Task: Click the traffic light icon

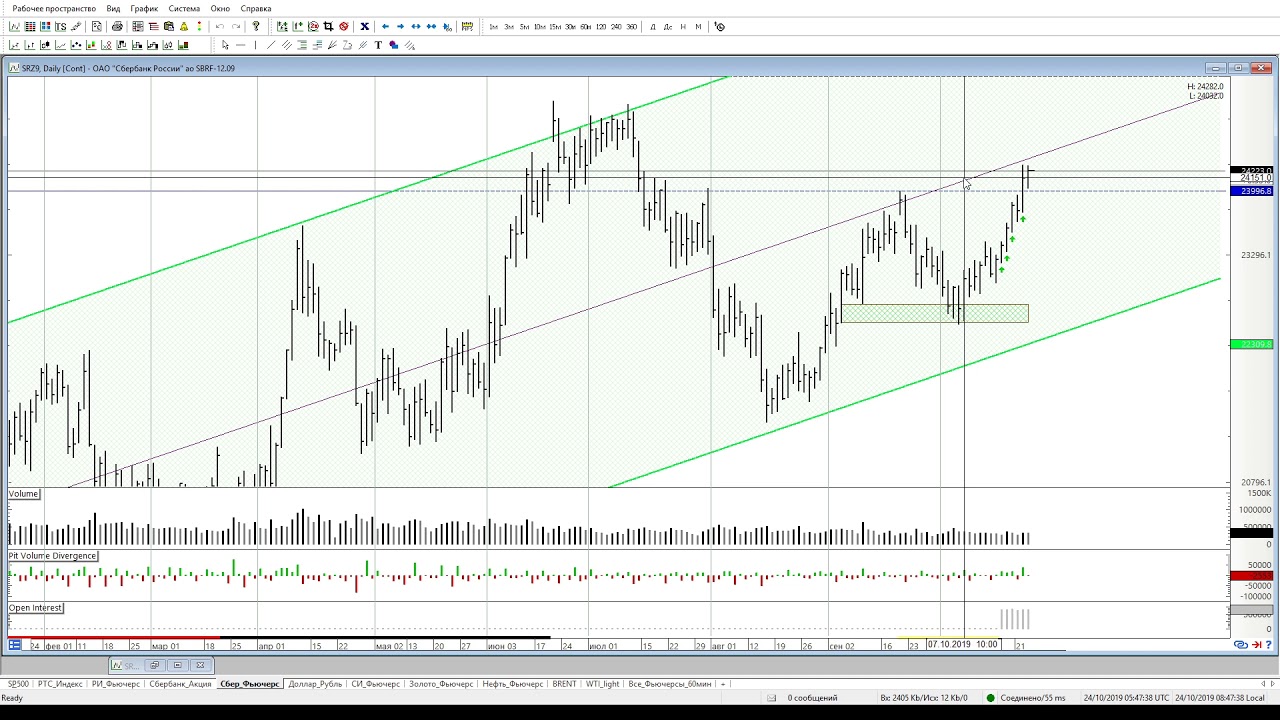Action: [x=200, y=26]
